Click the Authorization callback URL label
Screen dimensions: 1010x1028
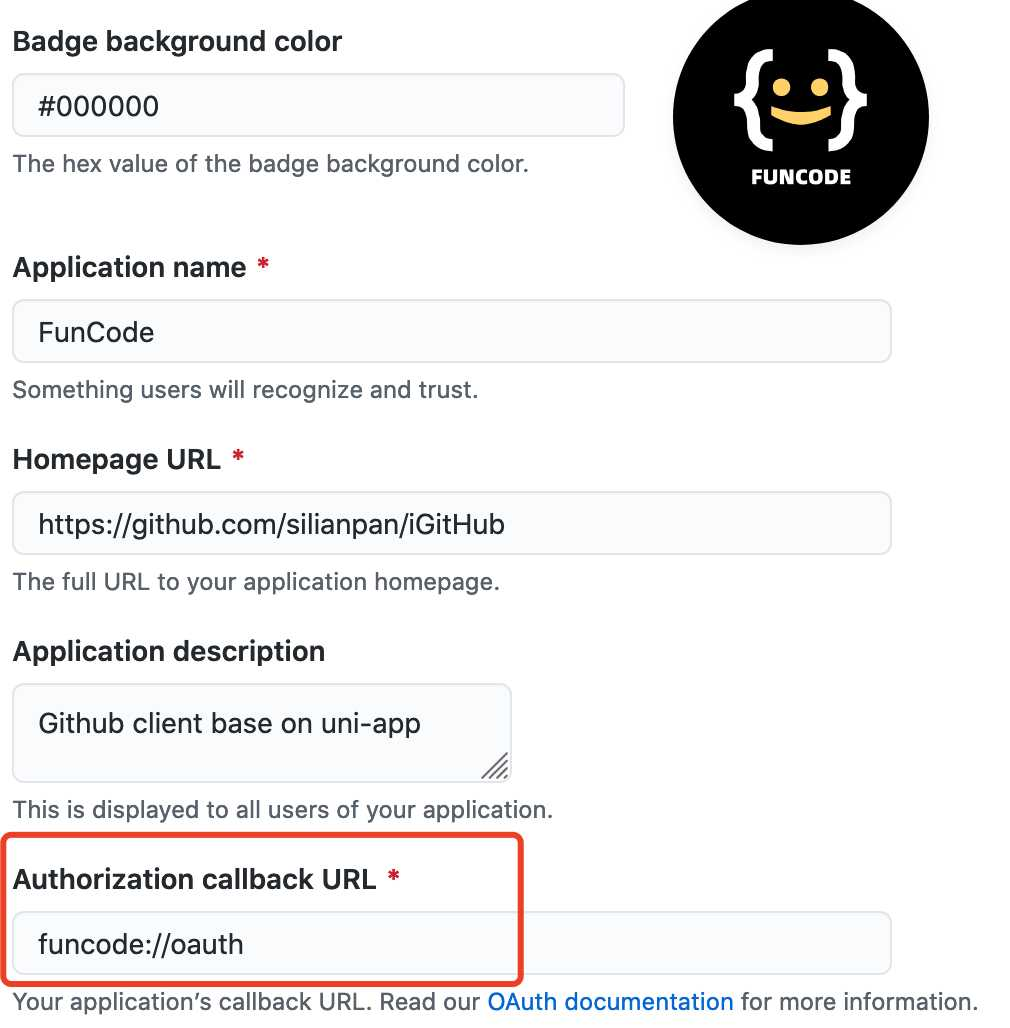194,879
